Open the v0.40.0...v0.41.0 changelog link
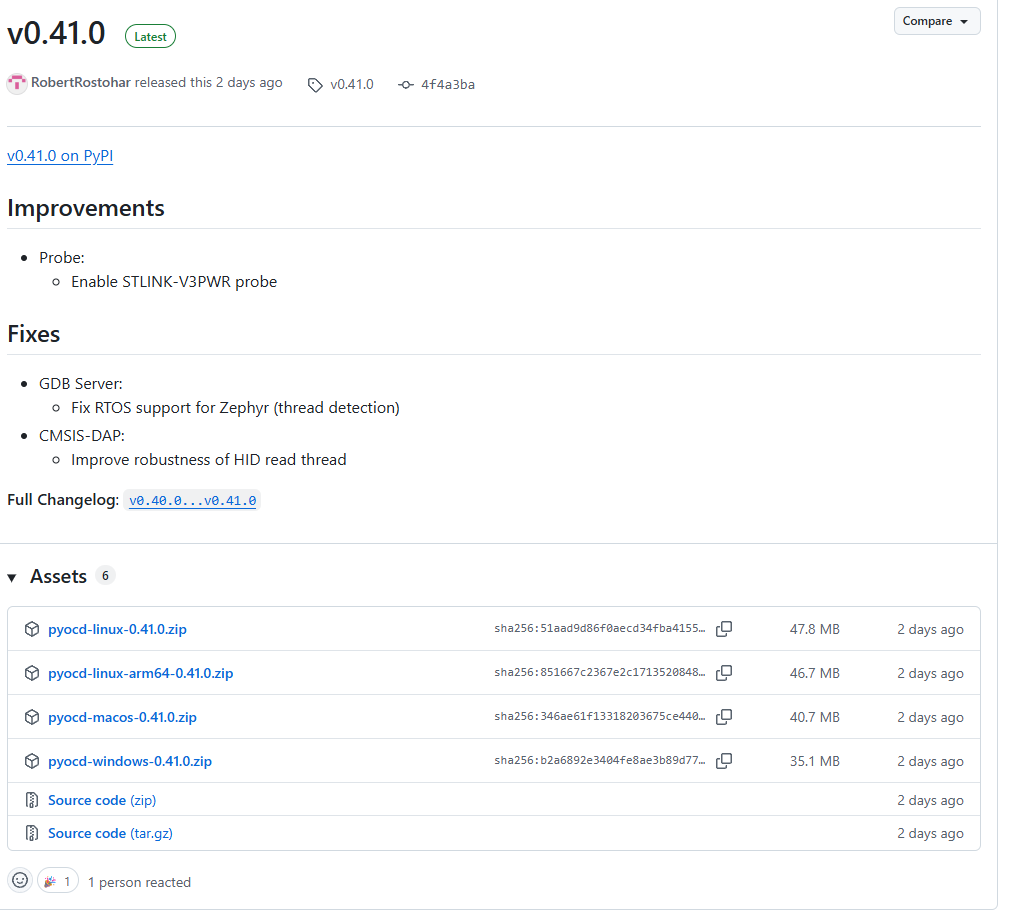Image resolution: width=1013 pixels, height=912 pixels. (193, 500)
